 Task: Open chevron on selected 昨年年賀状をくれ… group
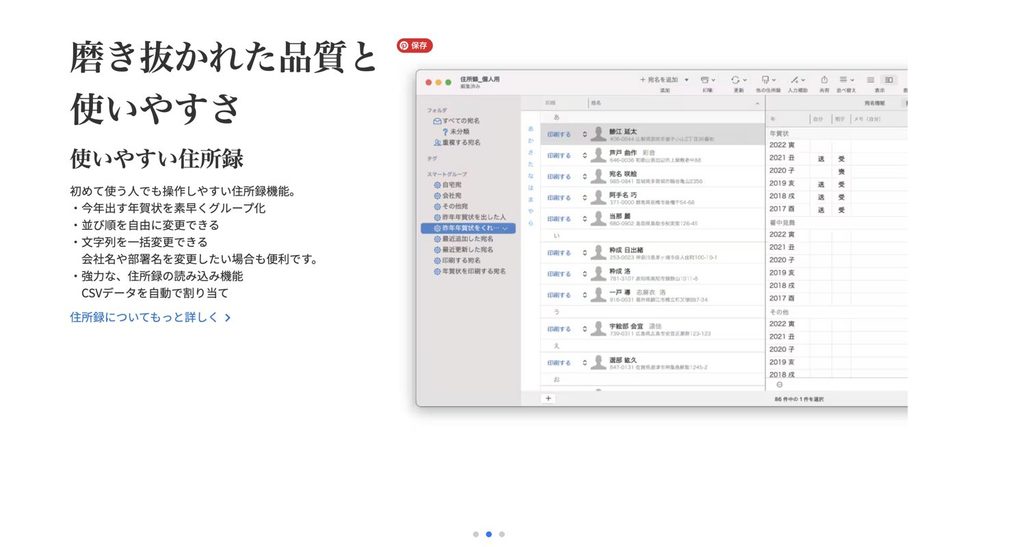point(505,228)
